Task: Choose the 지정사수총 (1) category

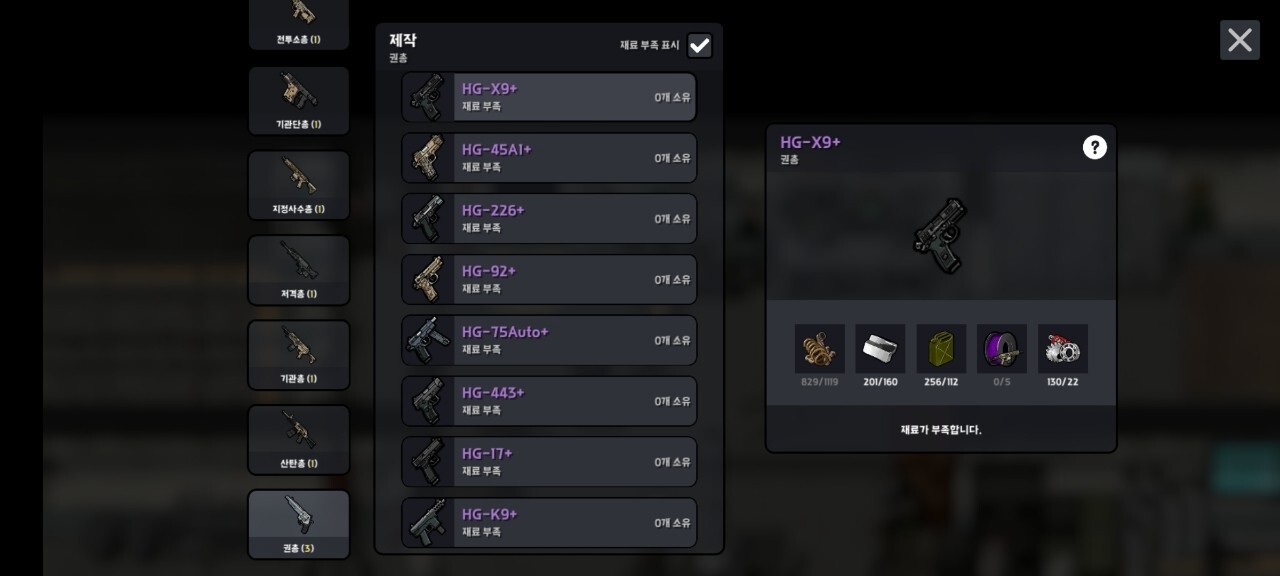Action: coord(299,185)
